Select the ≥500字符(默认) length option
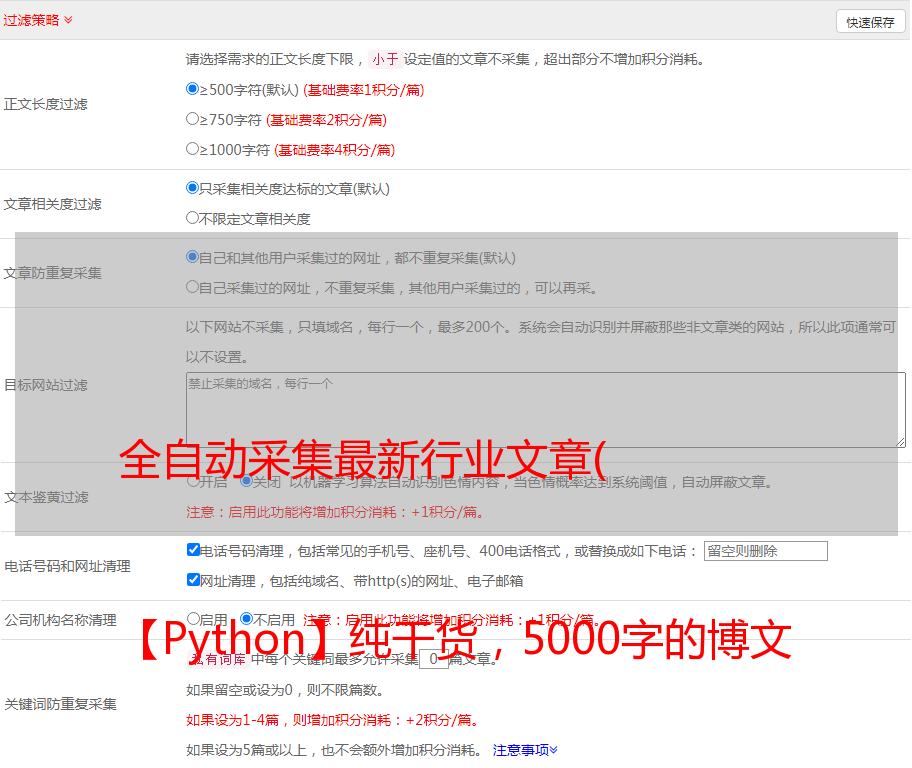The width and height of the screenshot is (912, 768). pos(192,89)
